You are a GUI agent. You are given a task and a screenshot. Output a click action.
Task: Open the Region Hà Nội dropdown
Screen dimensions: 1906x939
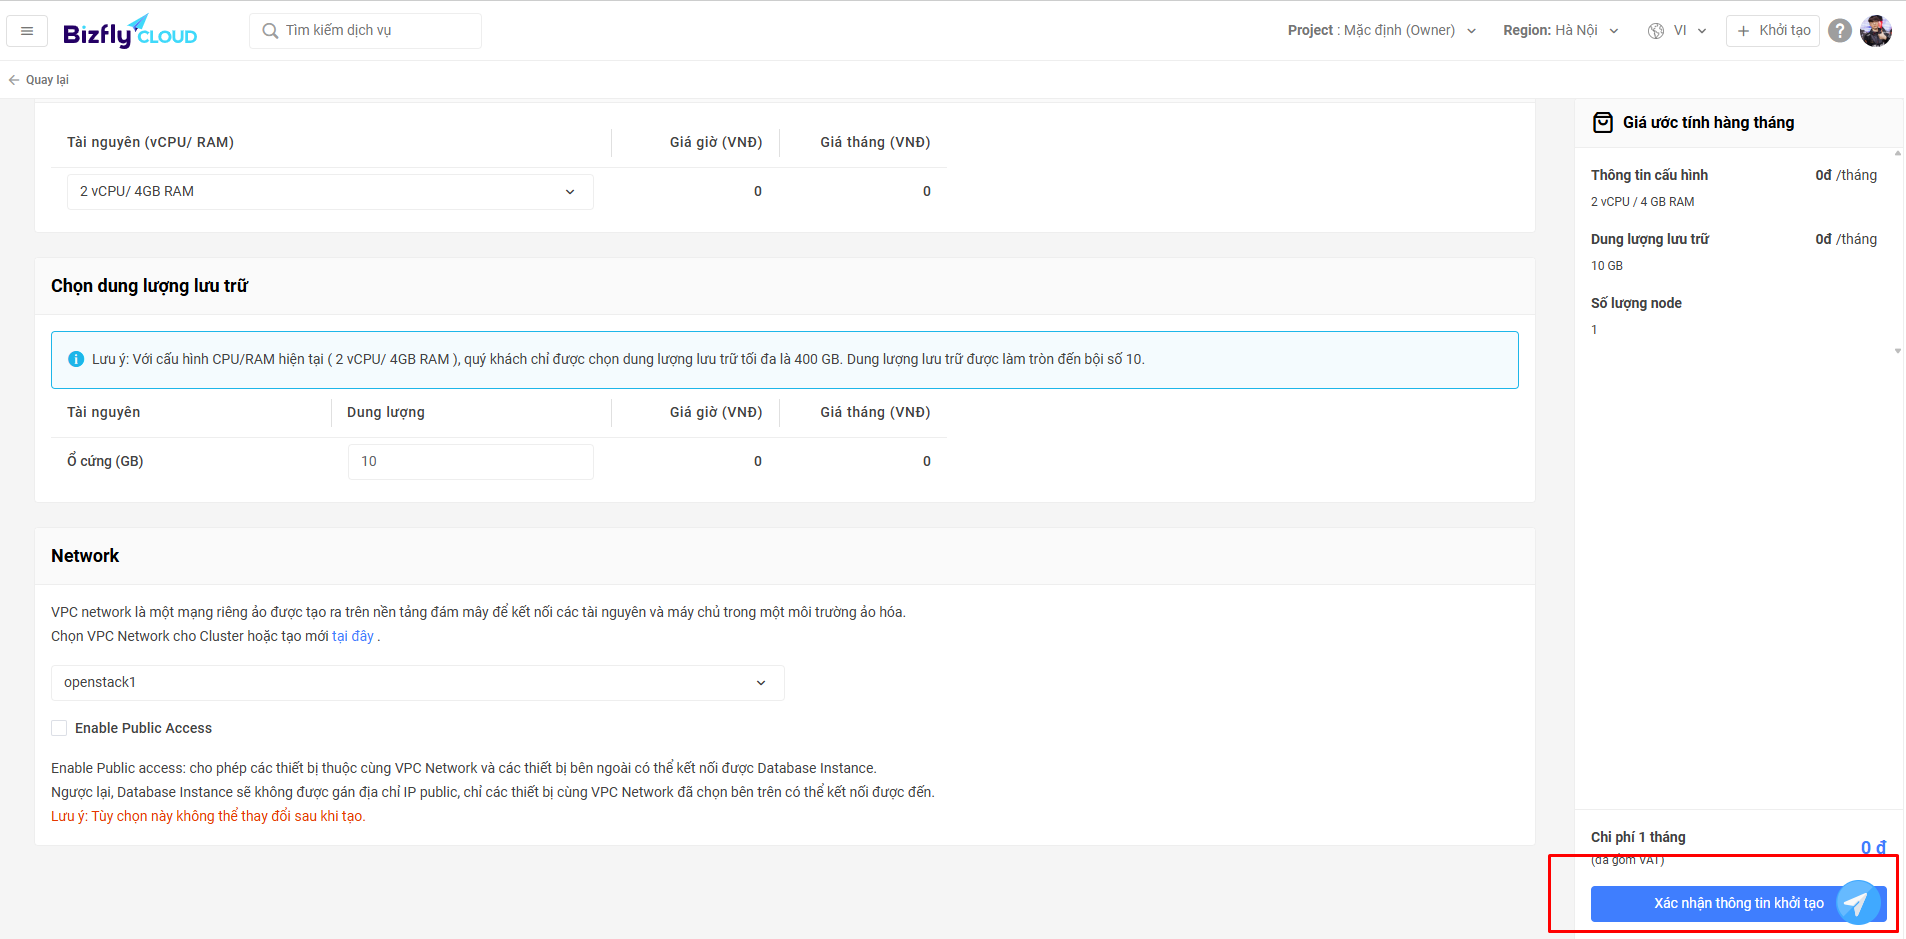tap(1561, 31)
